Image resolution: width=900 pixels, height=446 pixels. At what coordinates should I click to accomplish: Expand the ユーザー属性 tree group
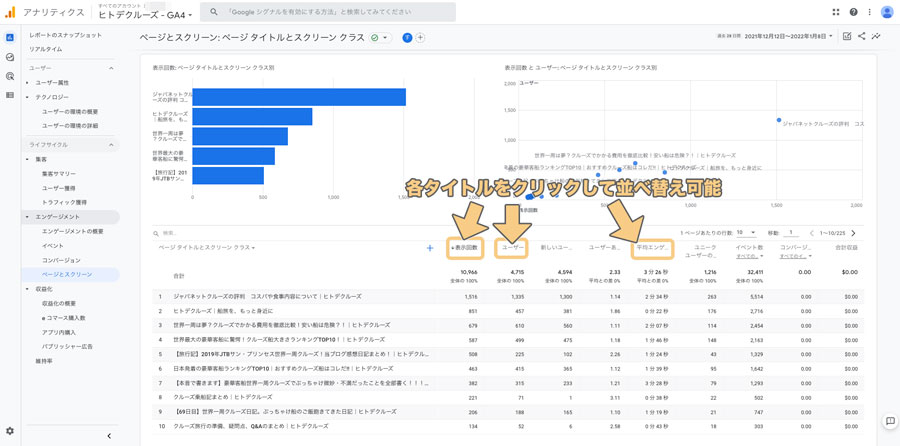(x=27, y=83)
